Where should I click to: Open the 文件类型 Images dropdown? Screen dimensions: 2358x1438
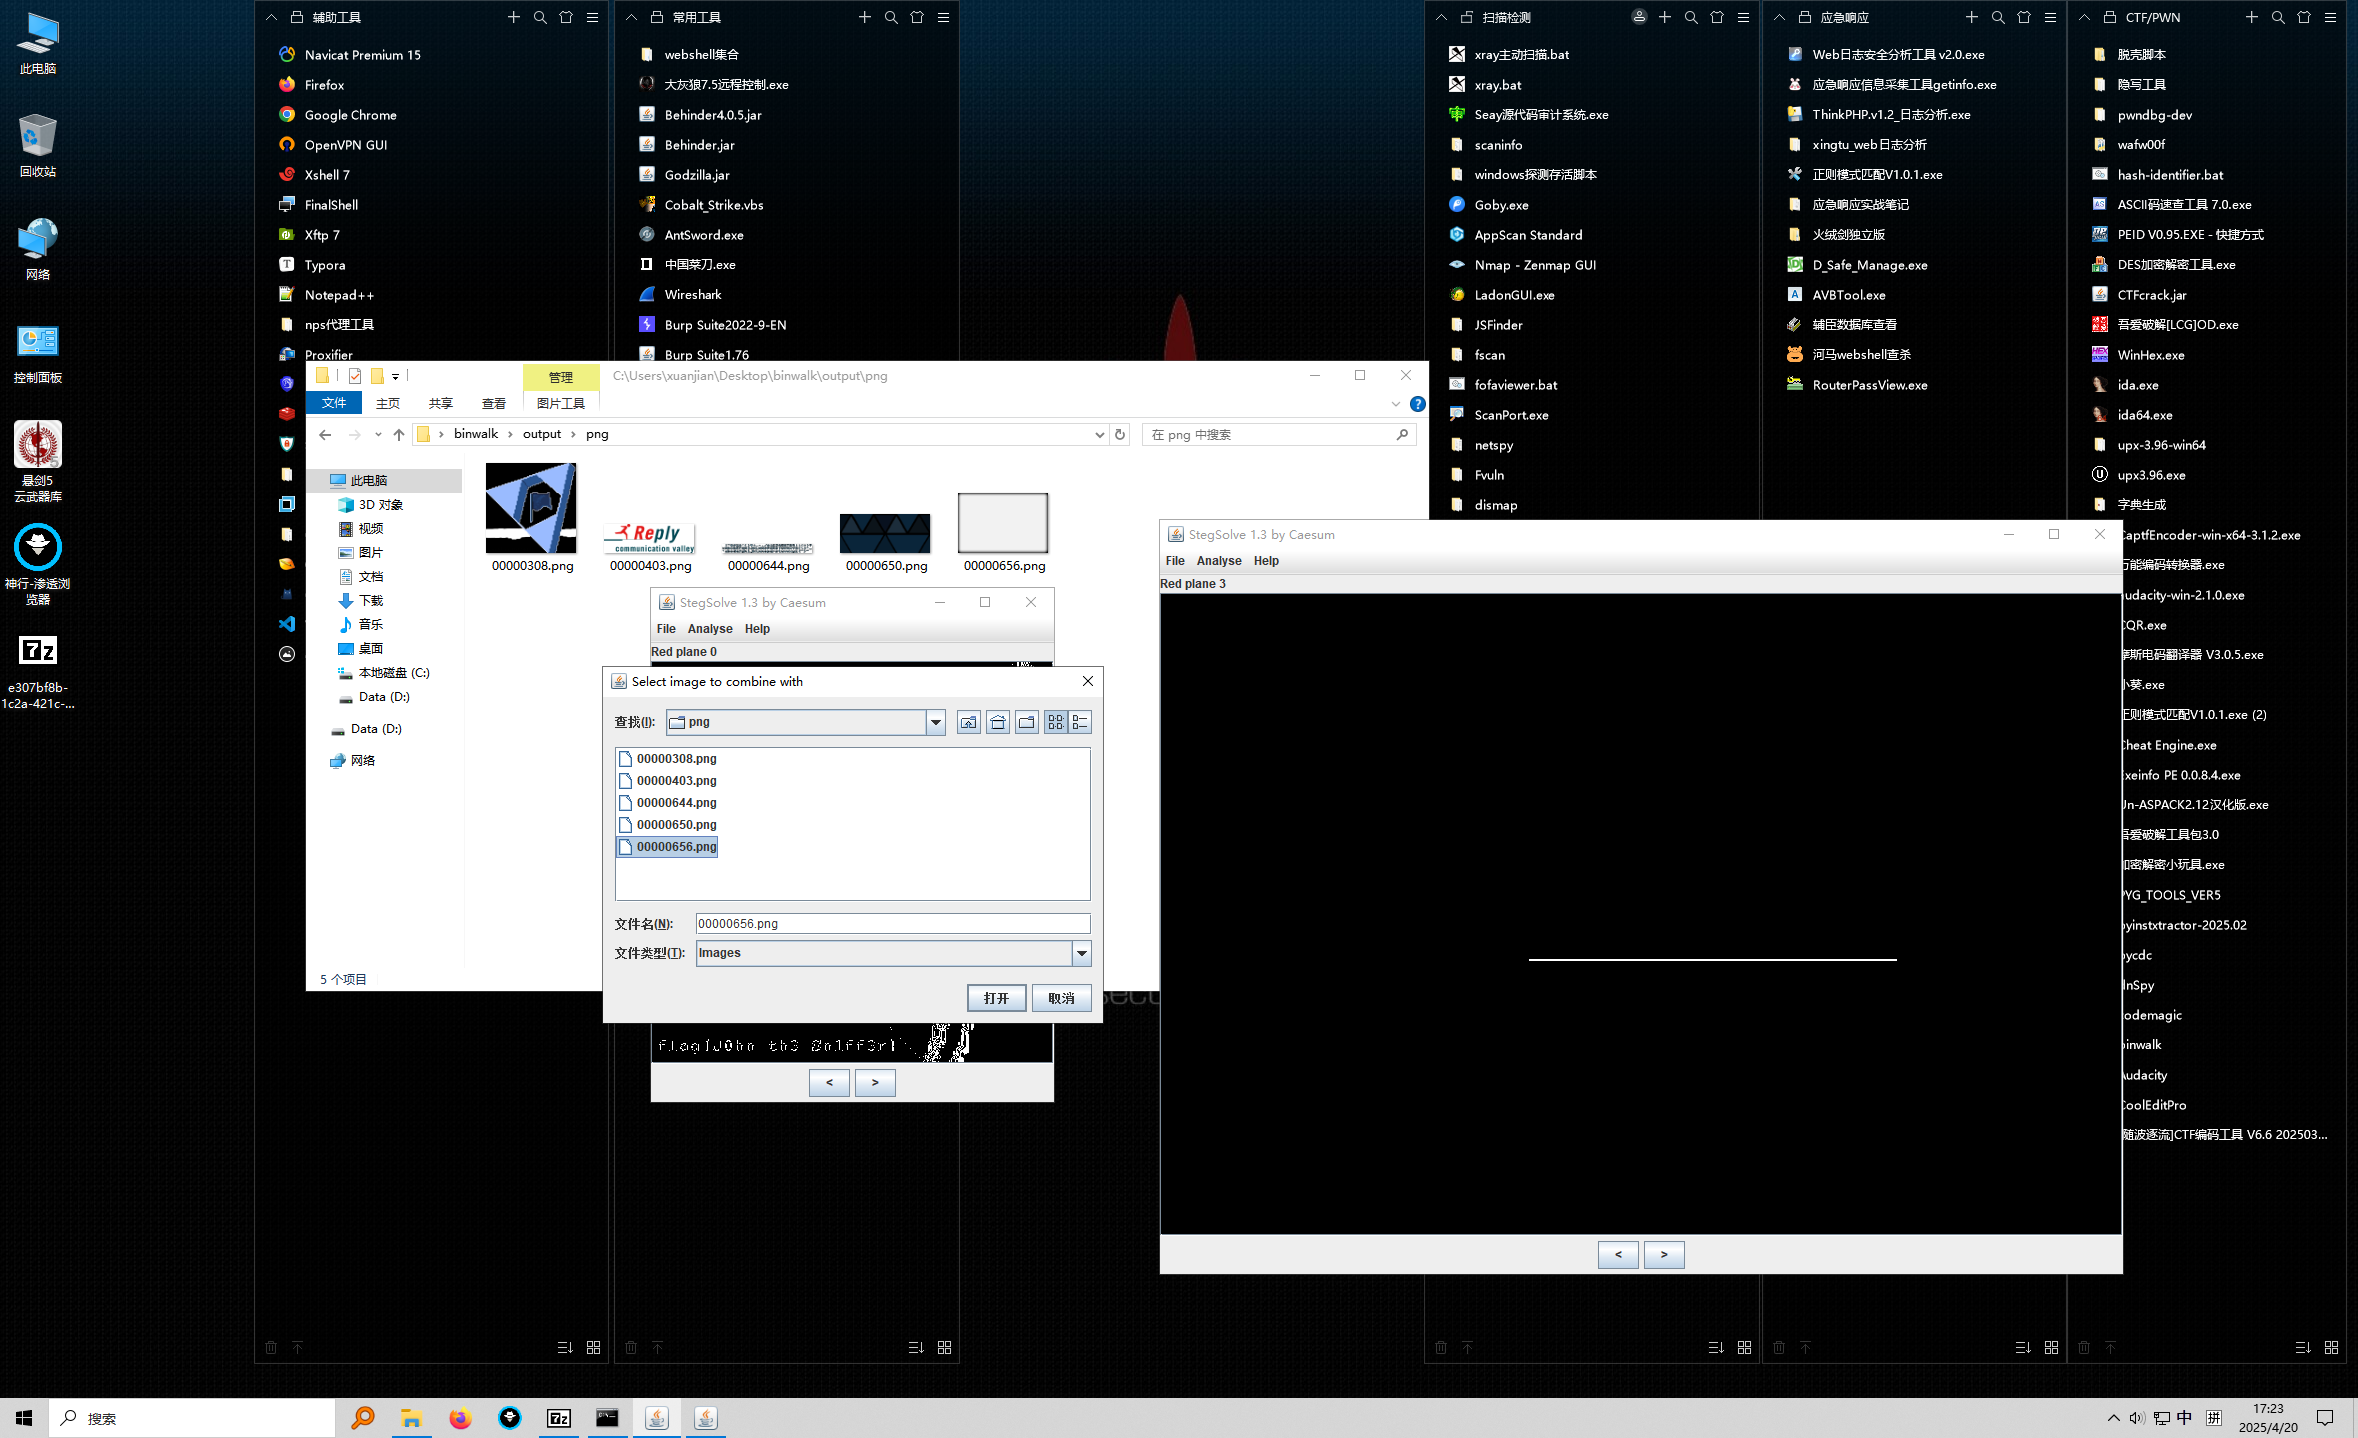pyautogui.click(x=1081, y=953)
